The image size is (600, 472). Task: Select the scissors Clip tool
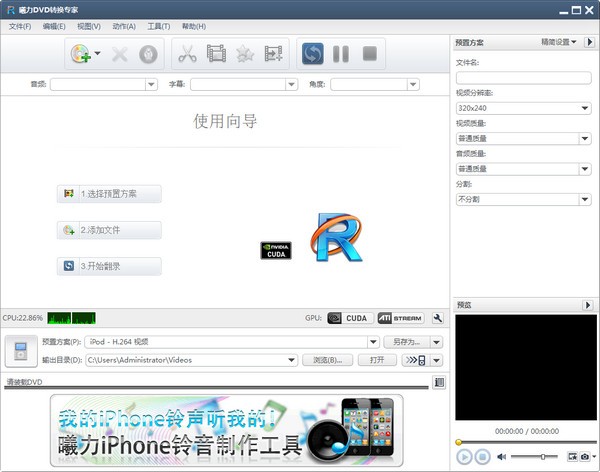(x=188, y=54)
